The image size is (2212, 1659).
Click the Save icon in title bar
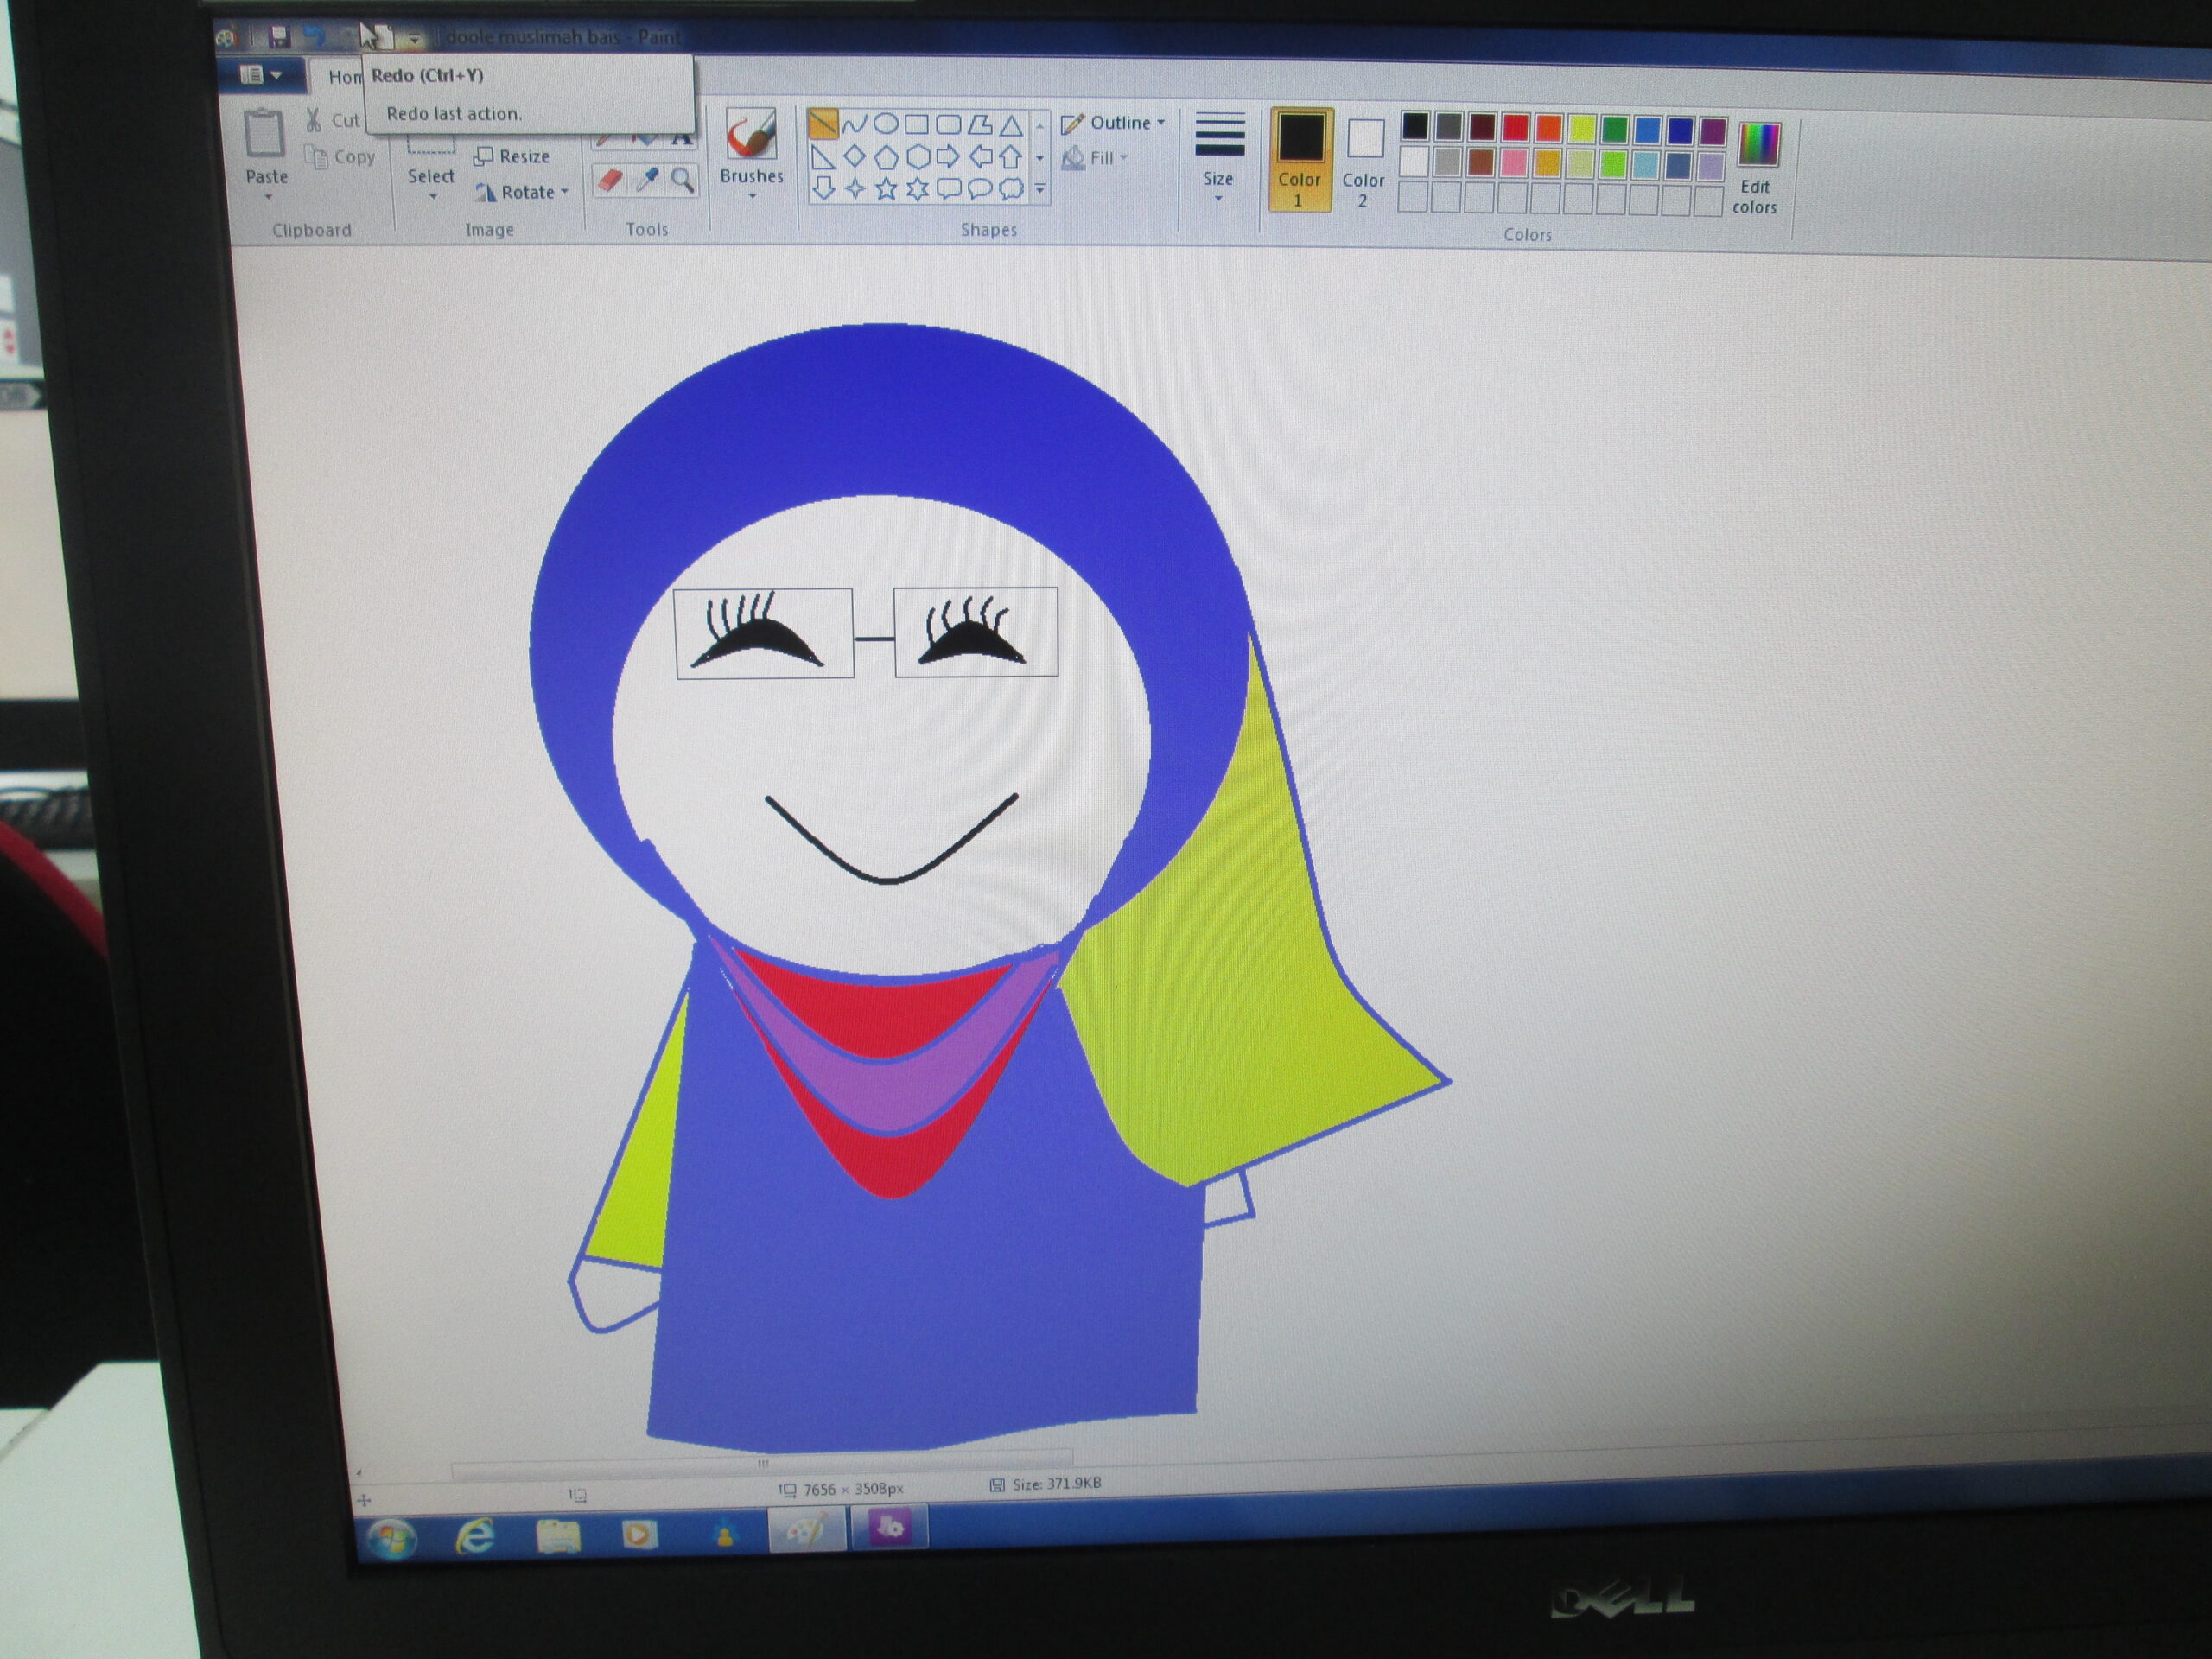(x=279, y=37)
